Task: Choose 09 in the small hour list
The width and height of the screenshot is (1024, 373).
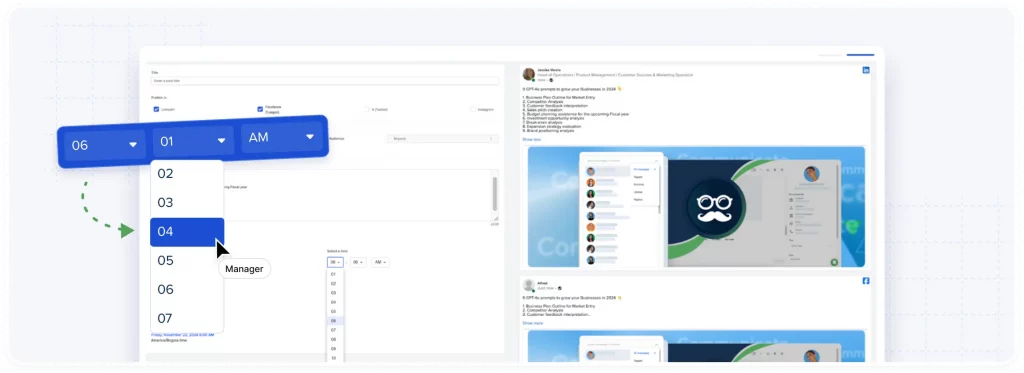Action: (x=335, y=349)
